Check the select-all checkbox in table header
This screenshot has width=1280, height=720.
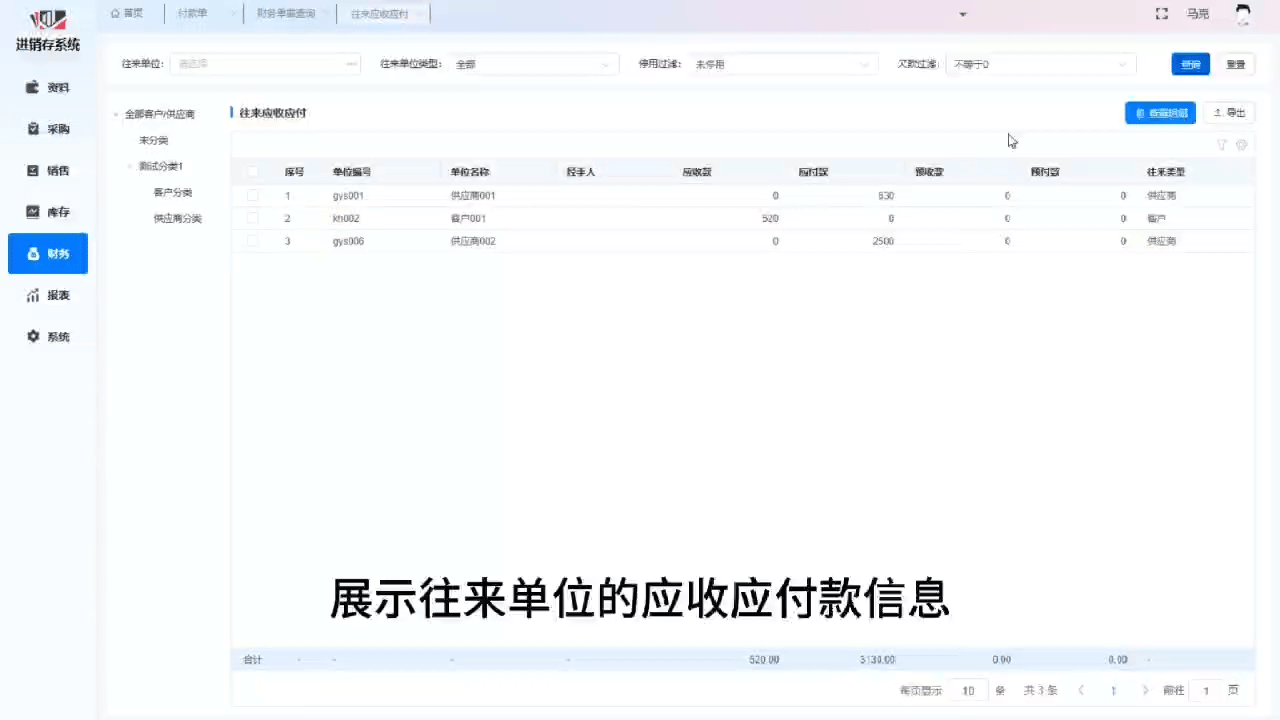pos(253,172)
